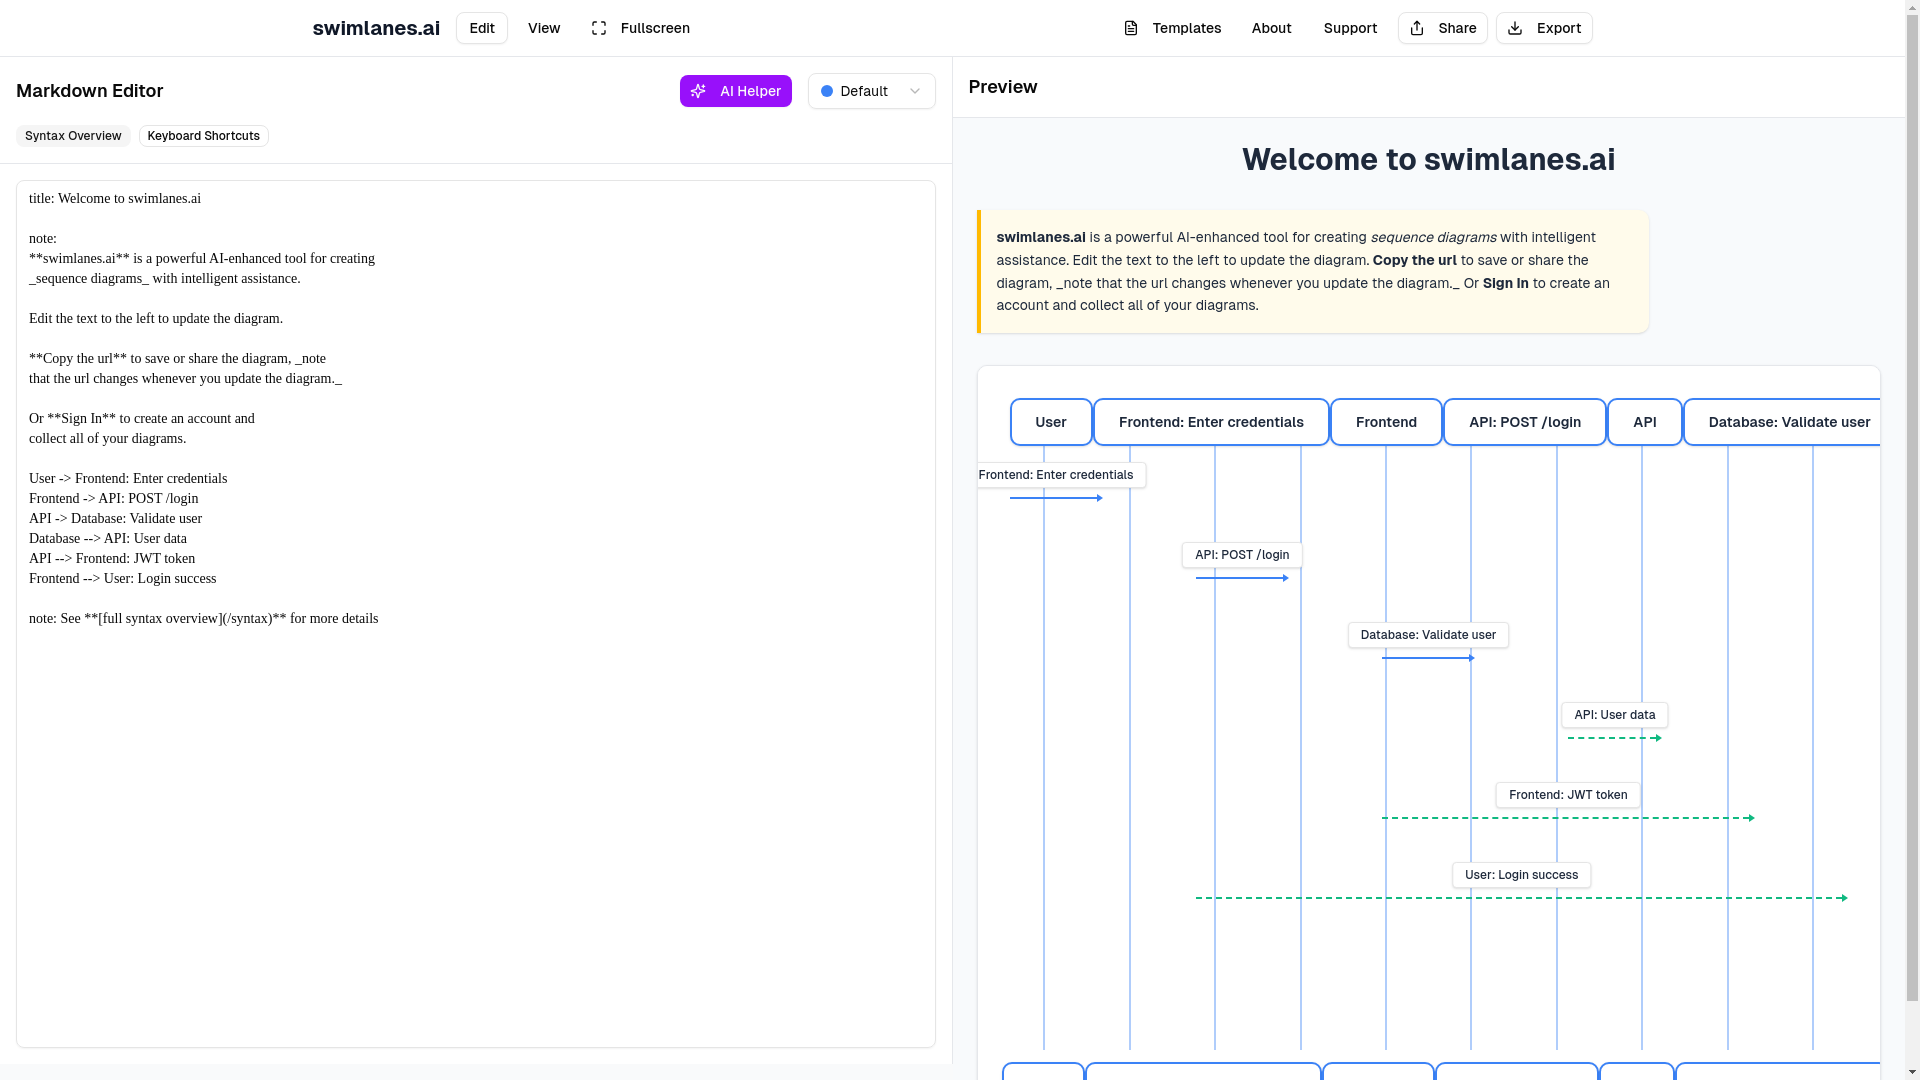Open the Support page

[1350, 28]
